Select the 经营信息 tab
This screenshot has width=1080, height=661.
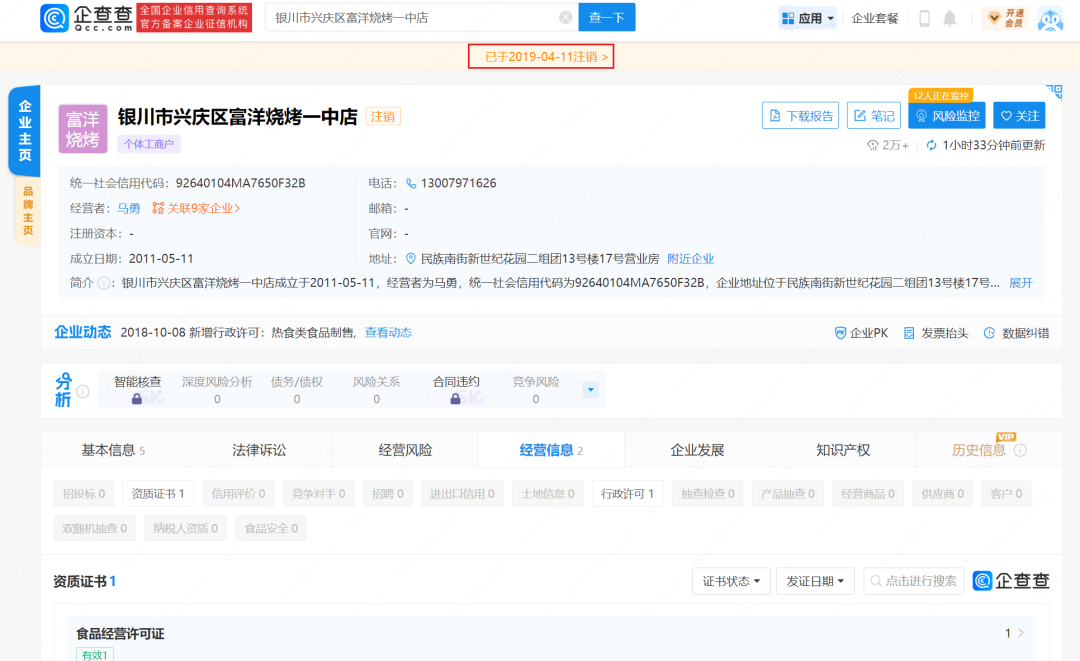coord(551,450)
